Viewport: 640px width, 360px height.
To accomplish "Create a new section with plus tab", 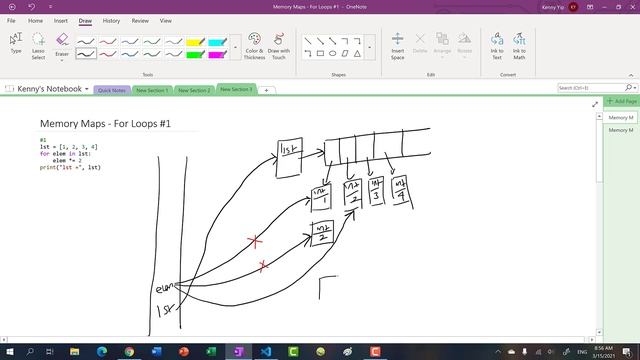I will click(x=266, y=90).
